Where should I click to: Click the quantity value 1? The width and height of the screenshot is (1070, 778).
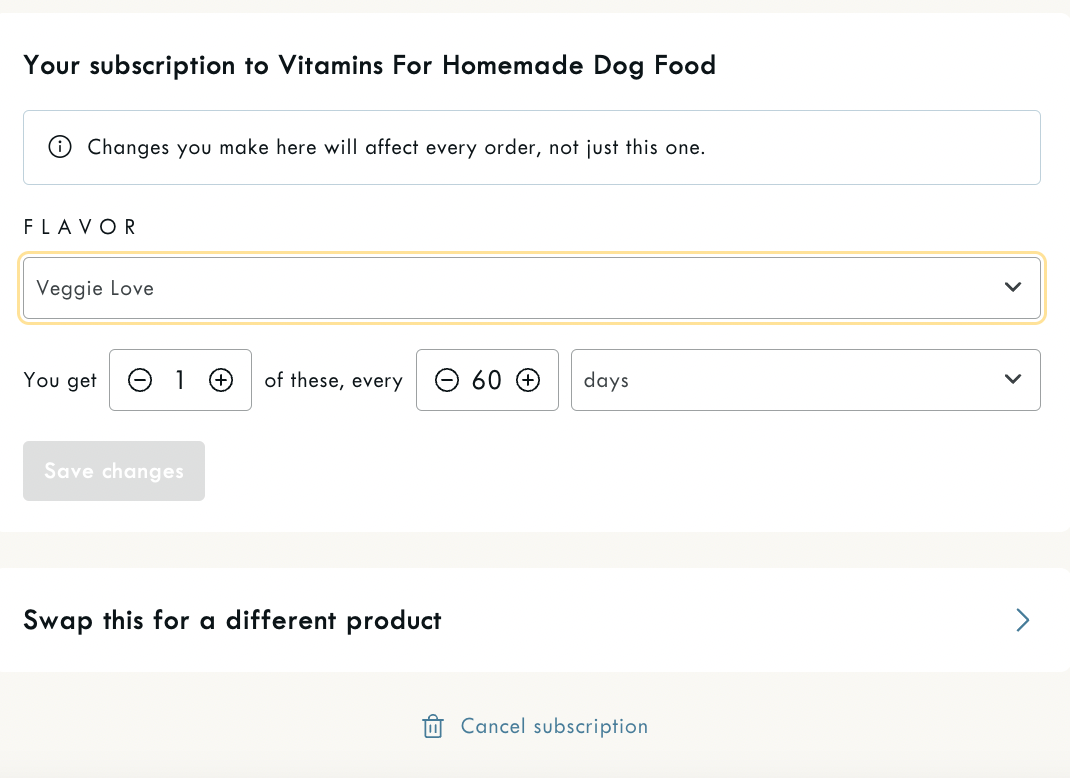(x=180, y=380)
